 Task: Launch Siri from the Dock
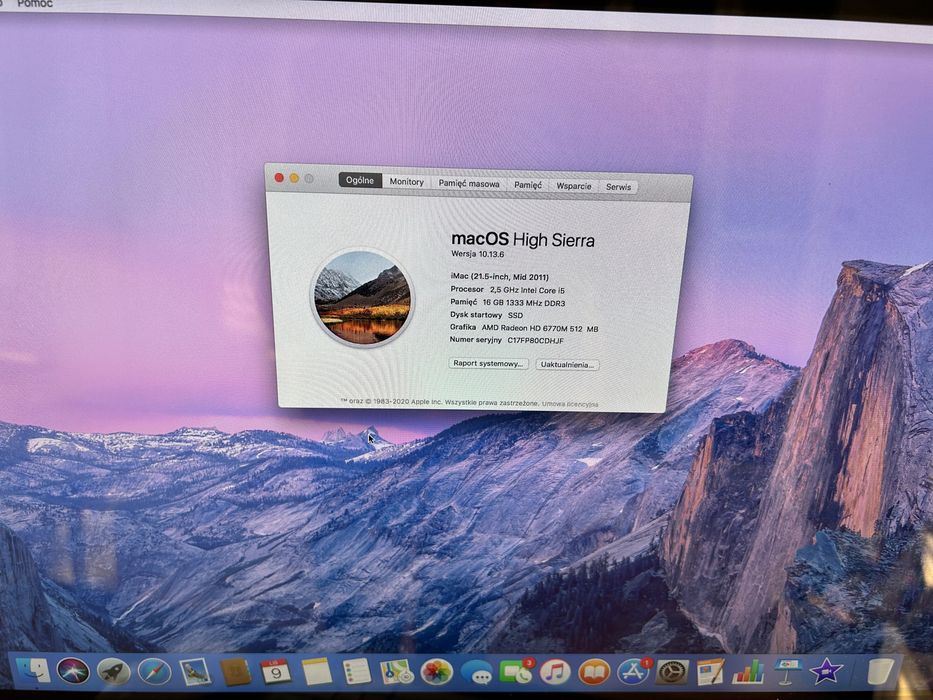[73, 671]
